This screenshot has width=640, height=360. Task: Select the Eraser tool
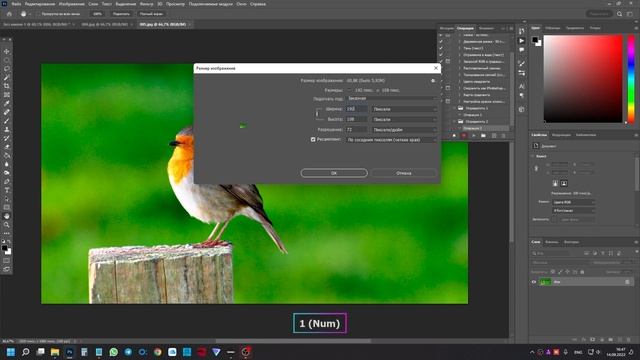(7, 147)
